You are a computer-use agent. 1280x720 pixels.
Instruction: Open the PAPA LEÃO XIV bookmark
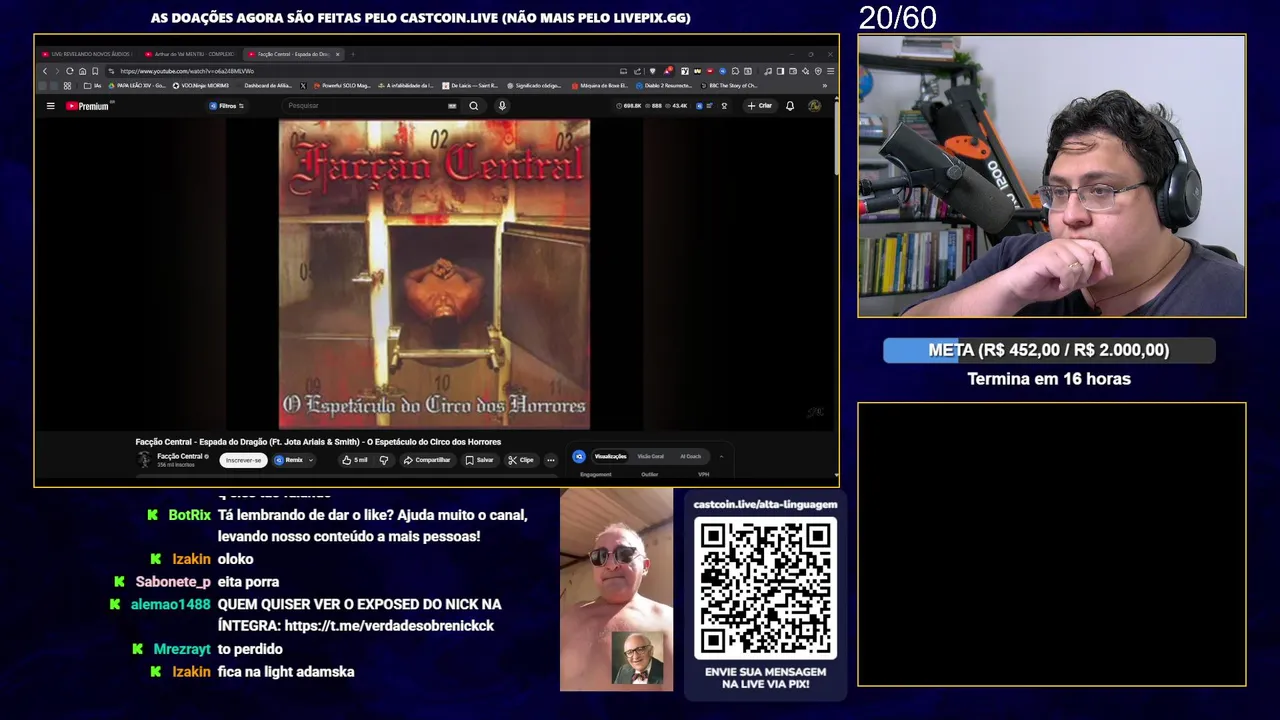pyautogui.click(x=137, y=86)
